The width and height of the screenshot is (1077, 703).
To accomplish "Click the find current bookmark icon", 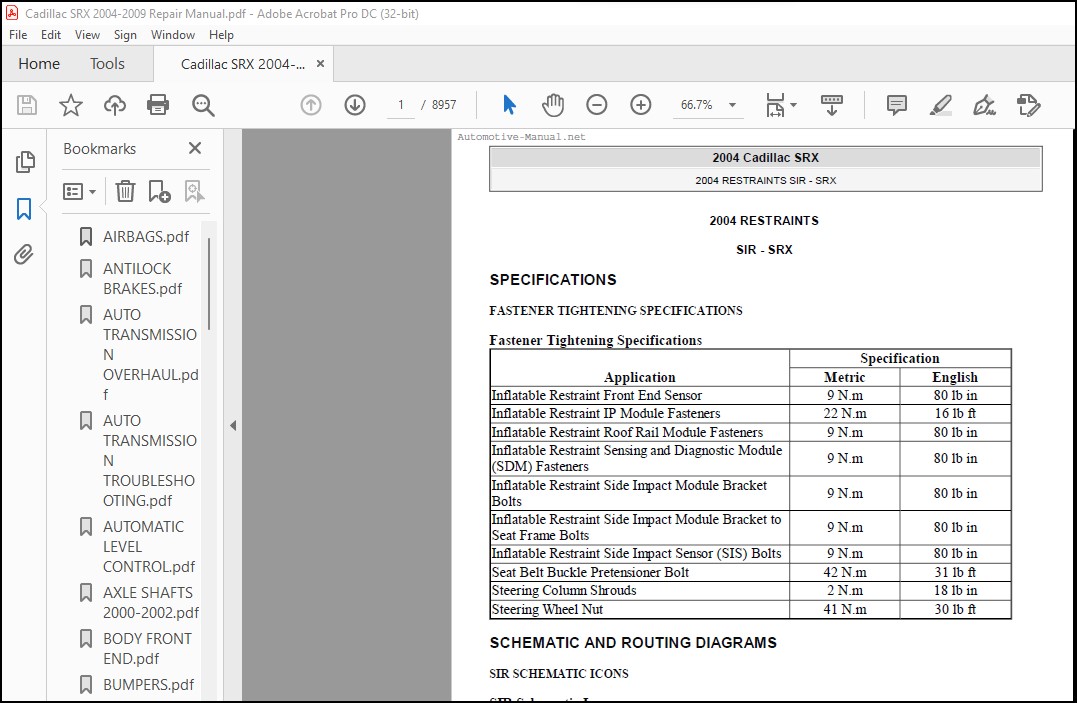I will [194, 191].
